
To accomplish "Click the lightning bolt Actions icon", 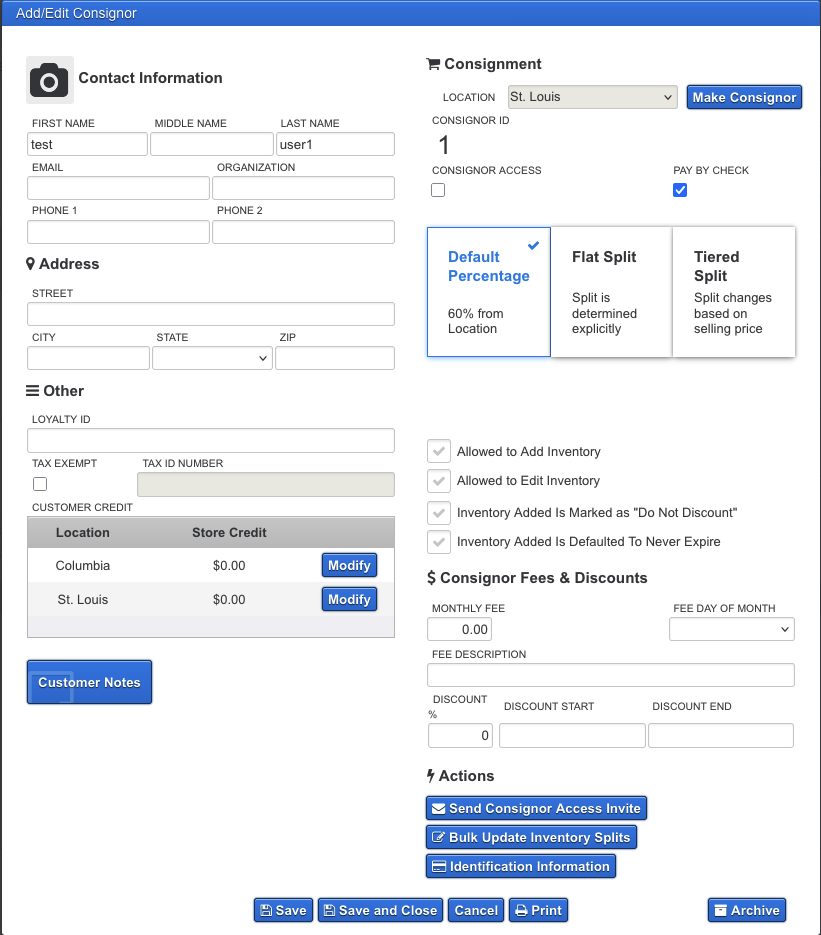I will tap(430, 775).
